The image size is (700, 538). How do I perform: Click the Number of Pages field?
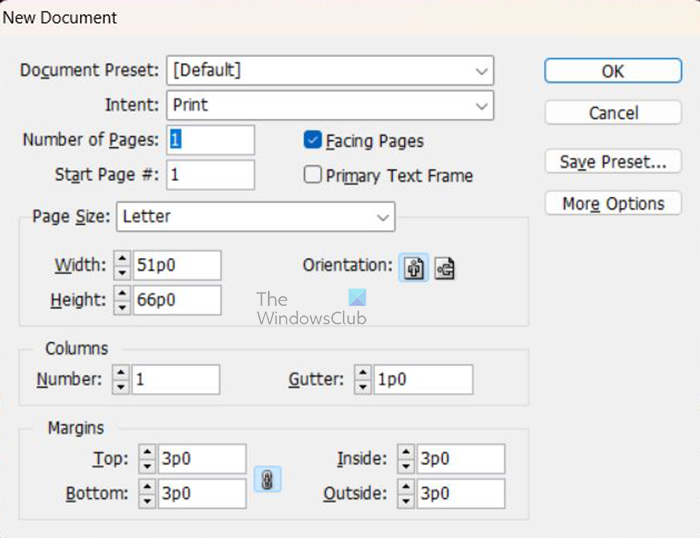click(211, 140)
